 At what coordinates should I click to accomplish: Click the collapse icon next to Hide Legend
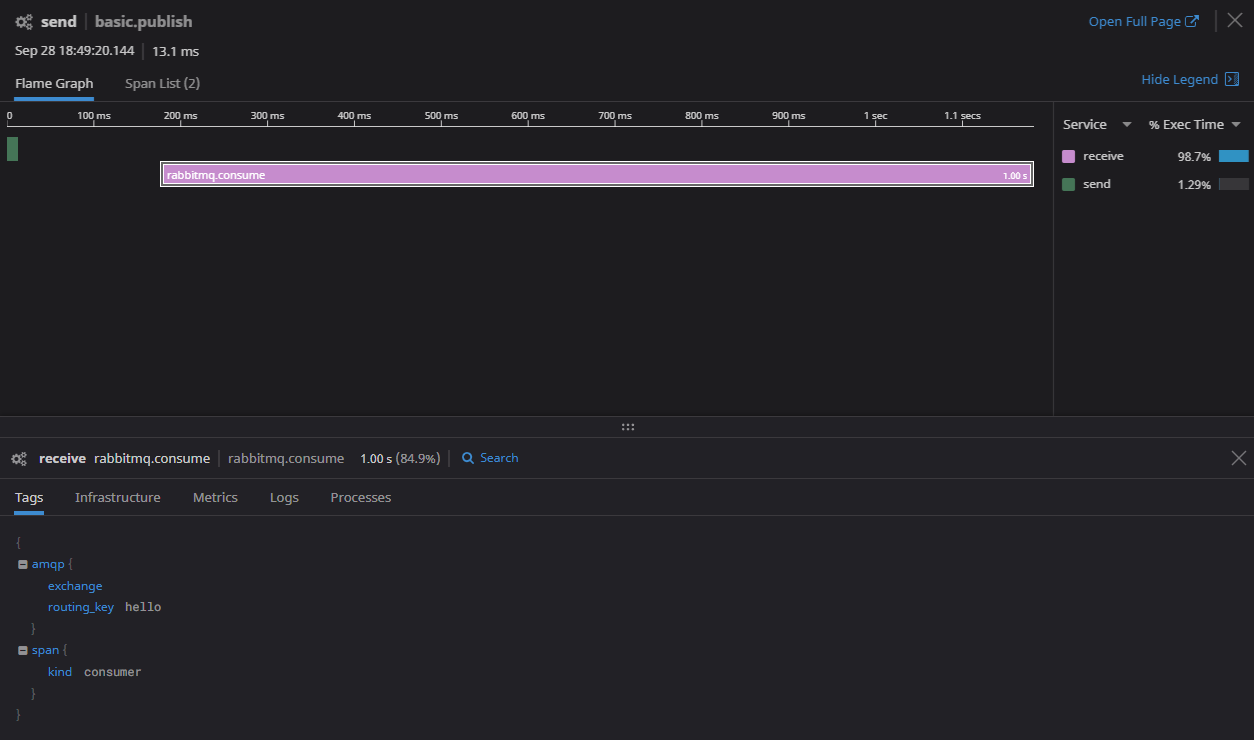coord(1232,78)
